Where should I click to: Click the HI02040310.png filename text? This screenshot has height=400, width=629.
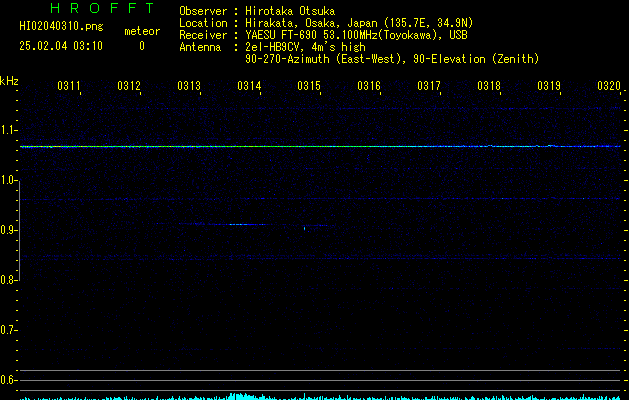tap(61, 27)
